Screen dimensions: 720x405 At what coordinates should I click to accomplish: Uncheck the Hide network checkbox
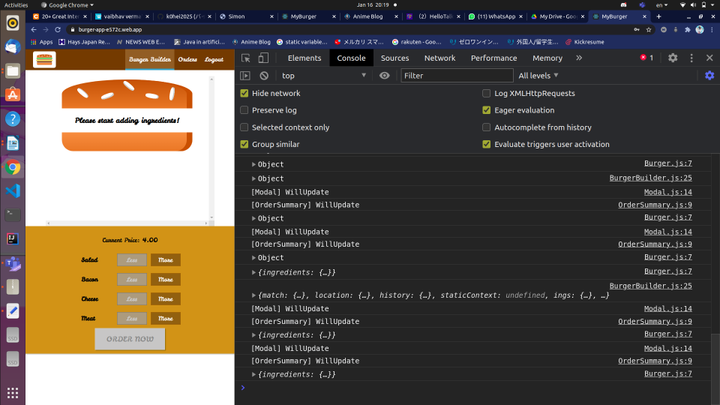click(x=245, y=93)
